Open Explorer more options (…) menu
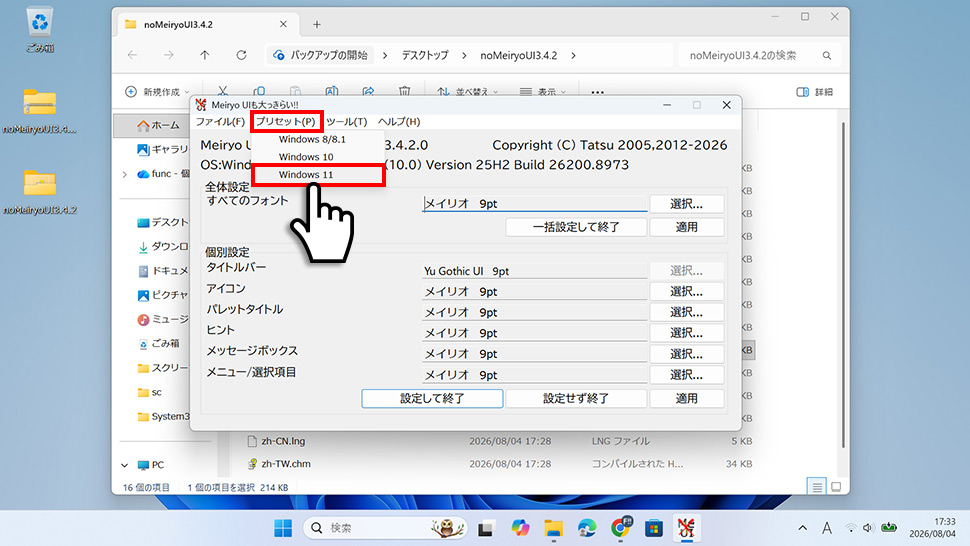The width and height of the screenshot is (970, 546). pos(597,92)
